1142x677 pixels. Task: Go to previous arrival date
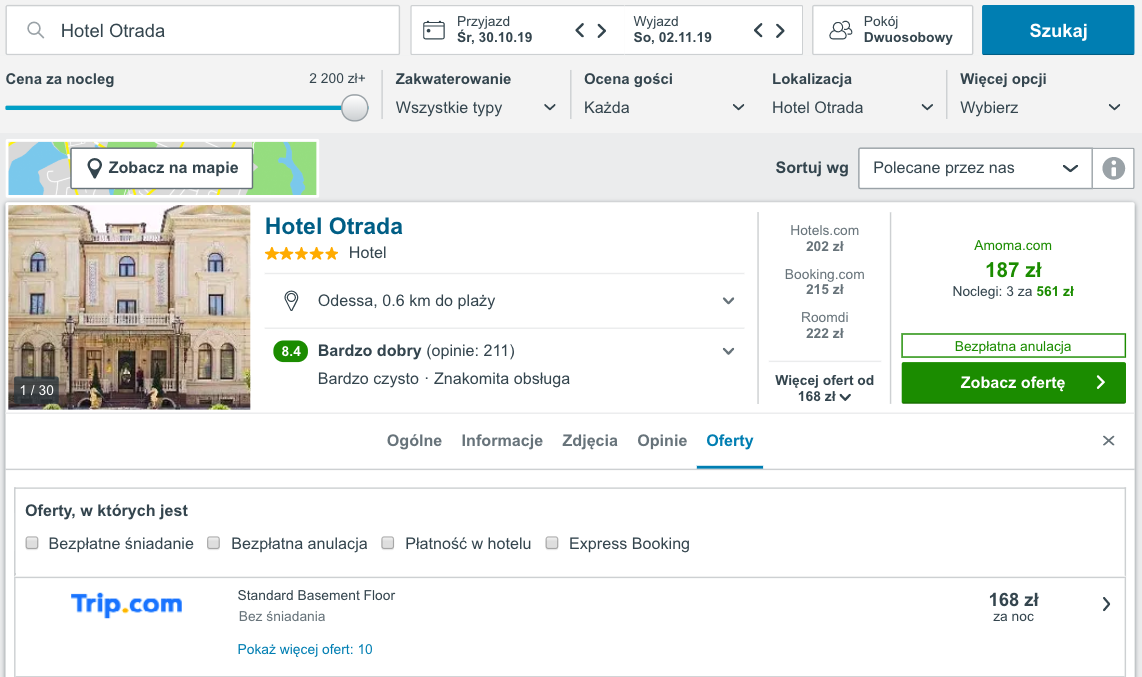580,30
